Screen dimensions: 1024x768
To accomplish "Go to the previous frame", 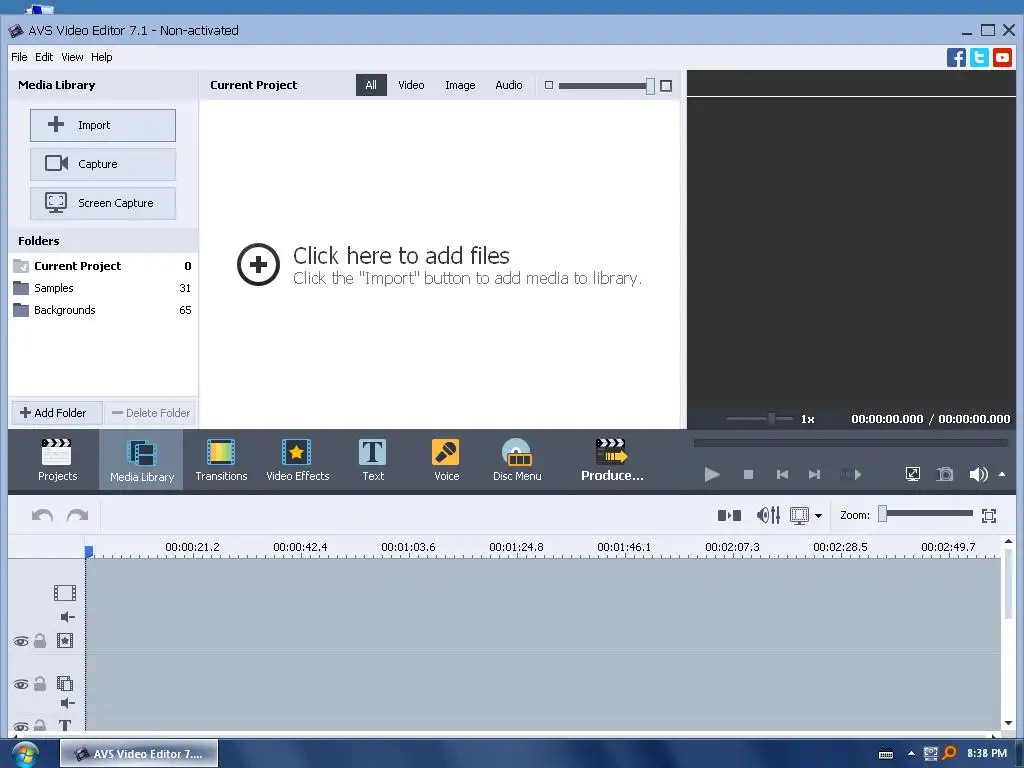I will coord(782,474).
